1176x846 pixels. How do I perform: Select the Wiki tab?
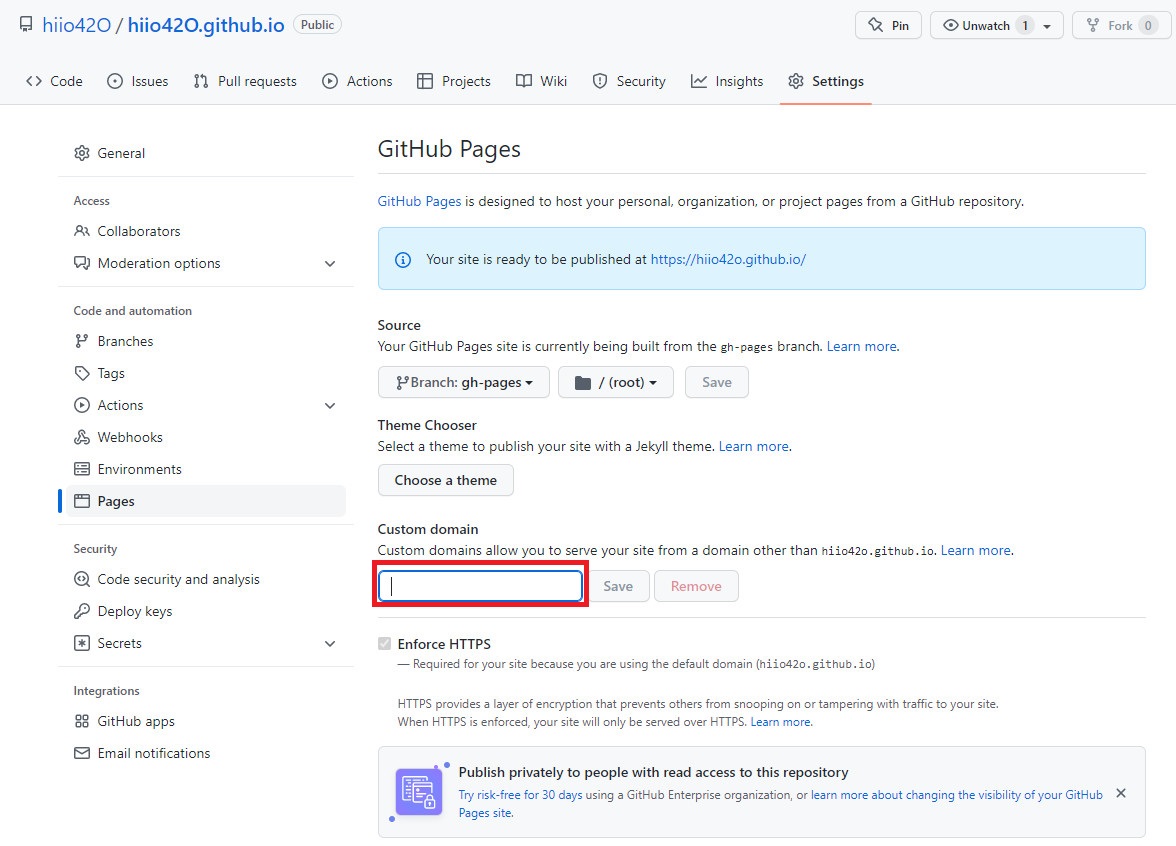542,81
